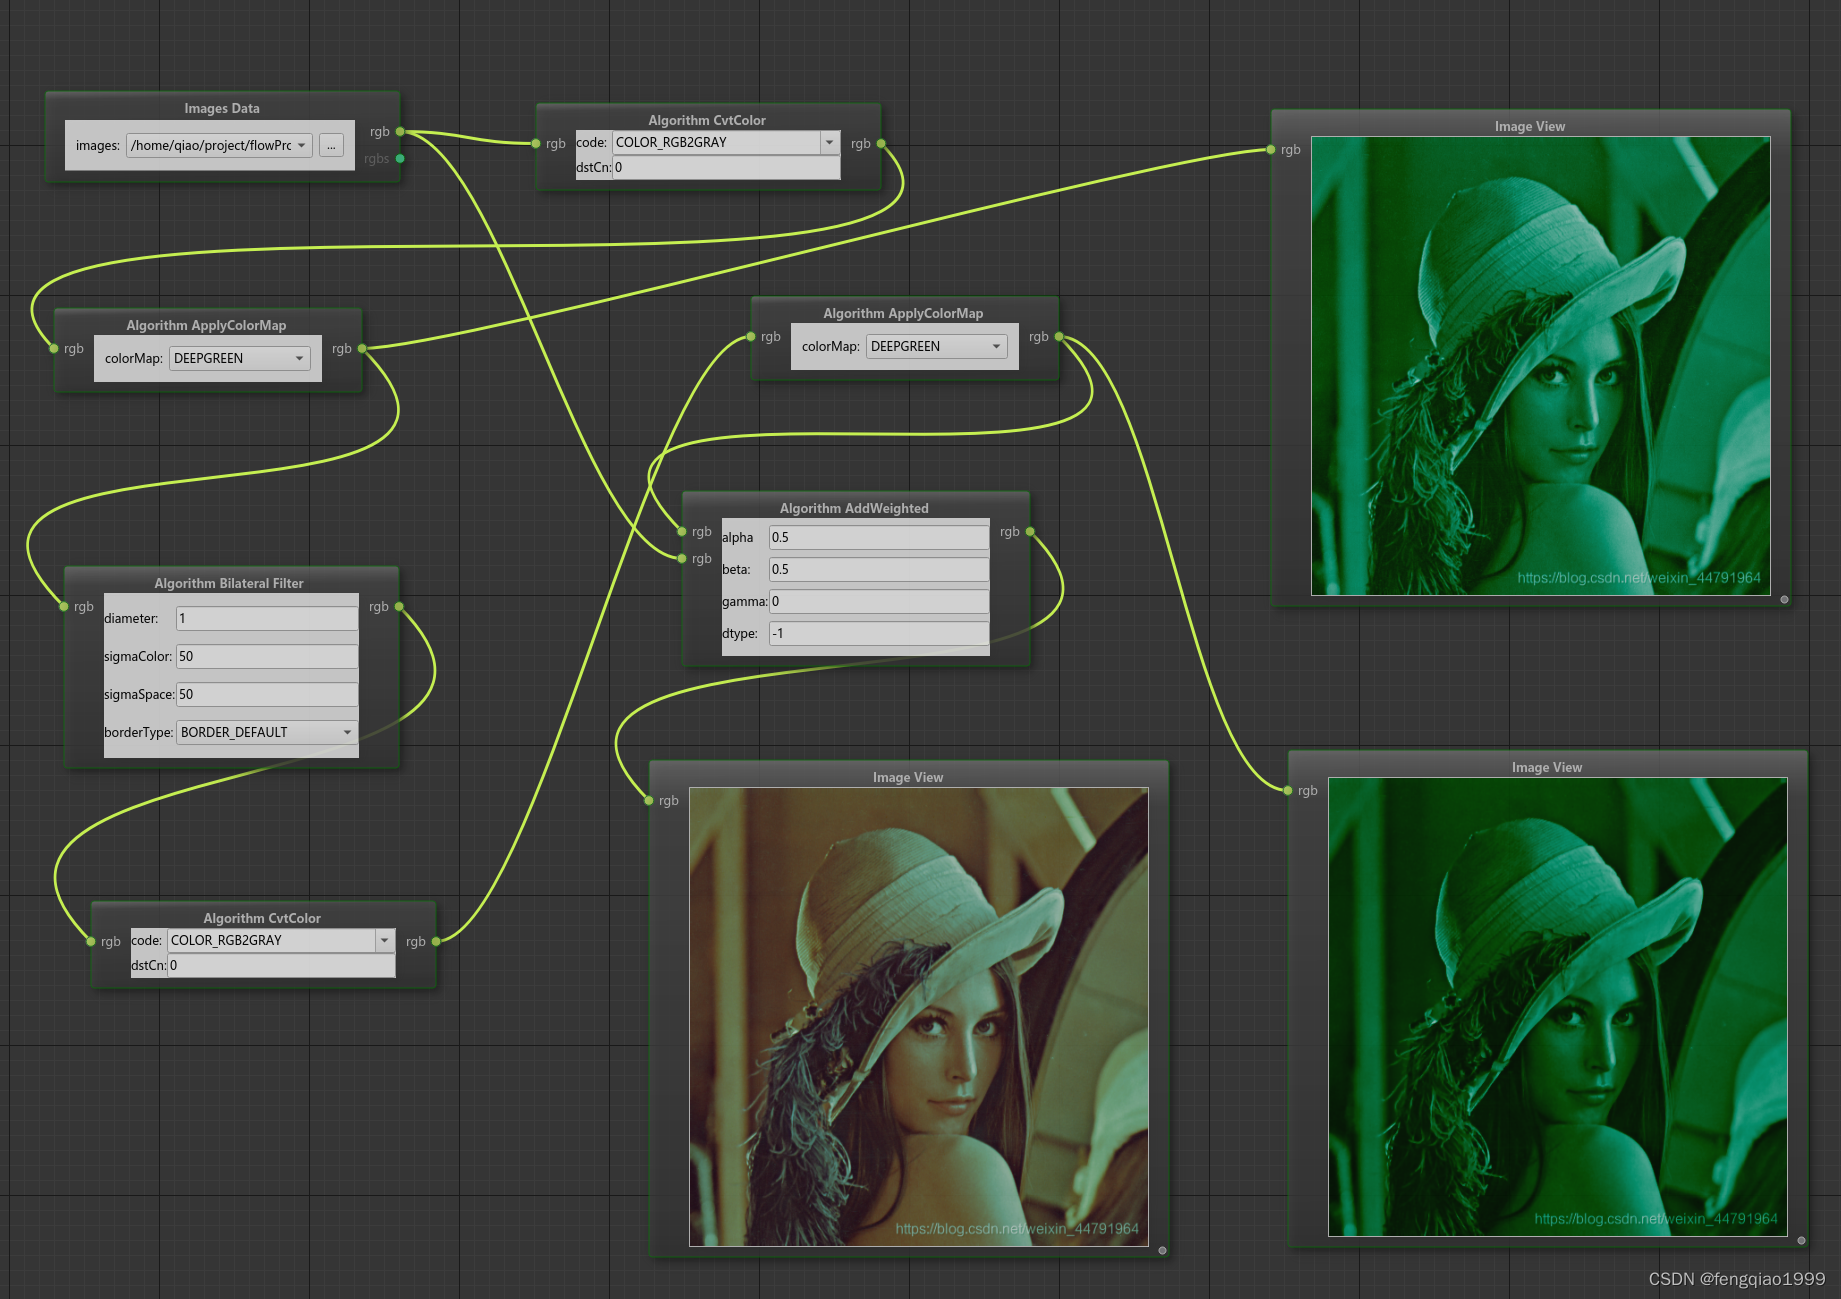The width and height of the screenshot is (1841, 1299).
Task: Click the lower rgb input port of AddWeighted
Action: (682, 558)
